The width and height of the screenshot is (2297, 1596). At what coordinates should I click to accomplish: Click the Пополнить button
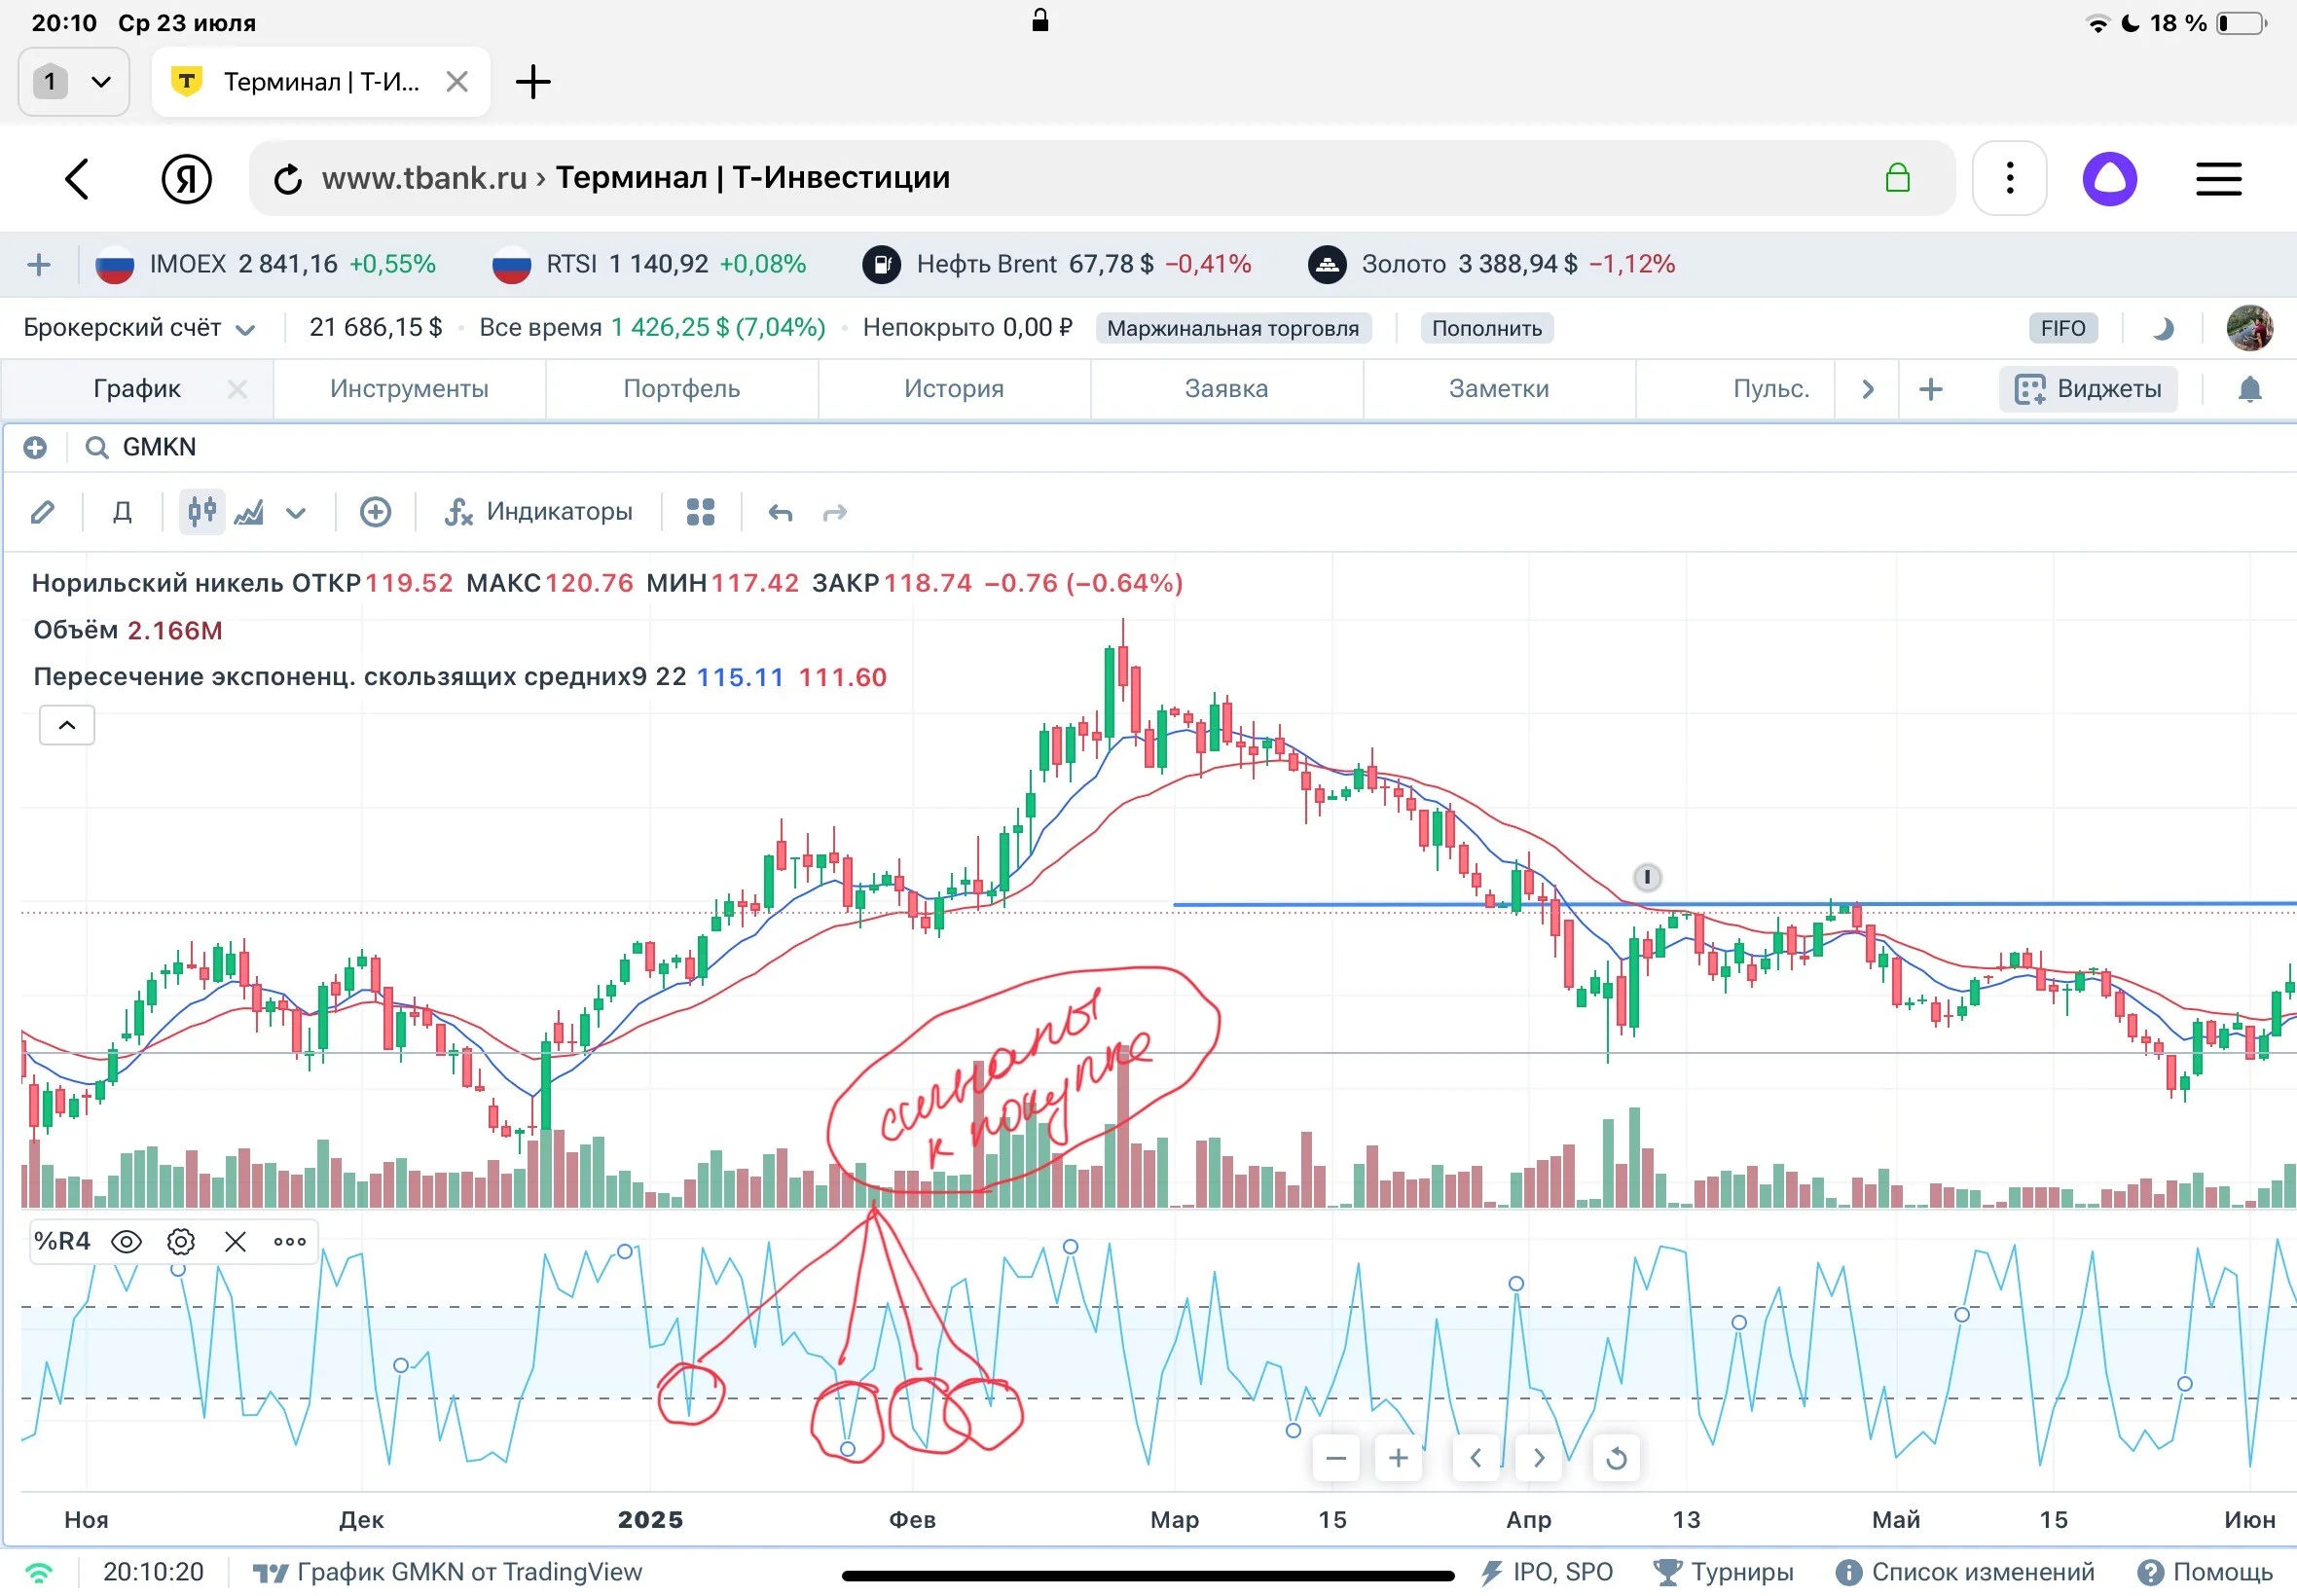coord(1486,328)
